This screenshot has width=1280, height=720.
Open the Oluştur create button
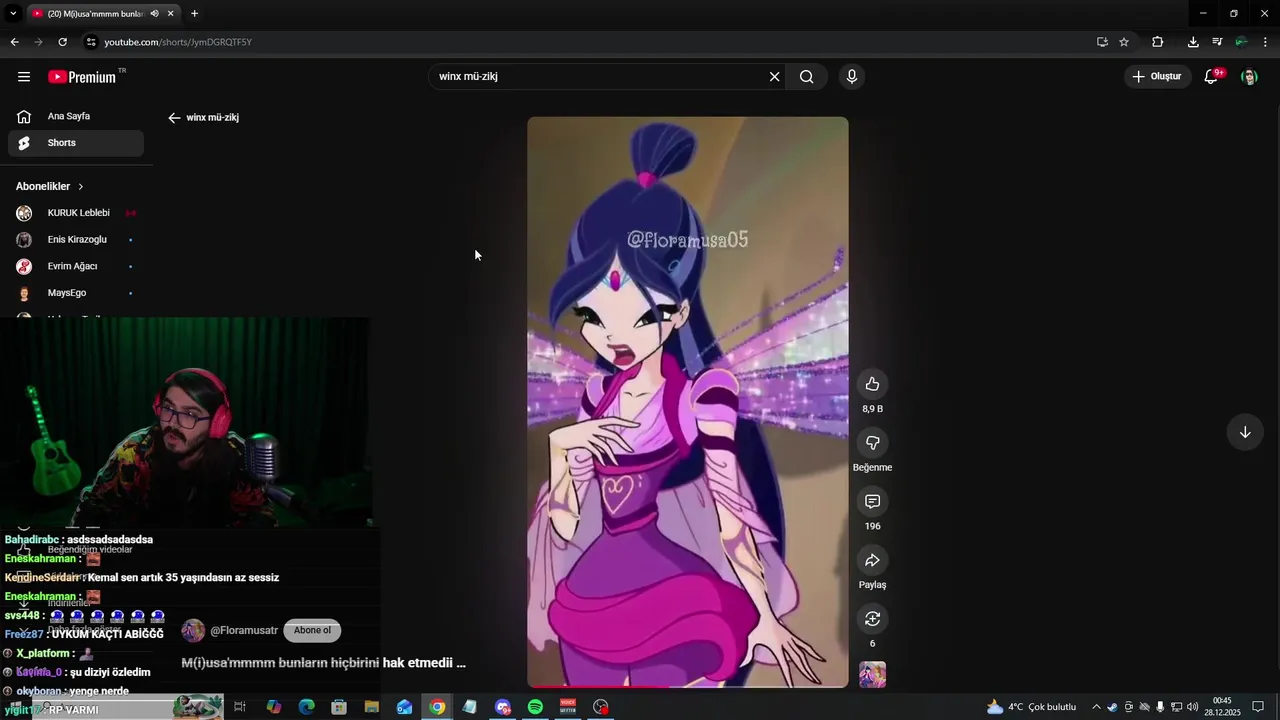(1157, 77)
